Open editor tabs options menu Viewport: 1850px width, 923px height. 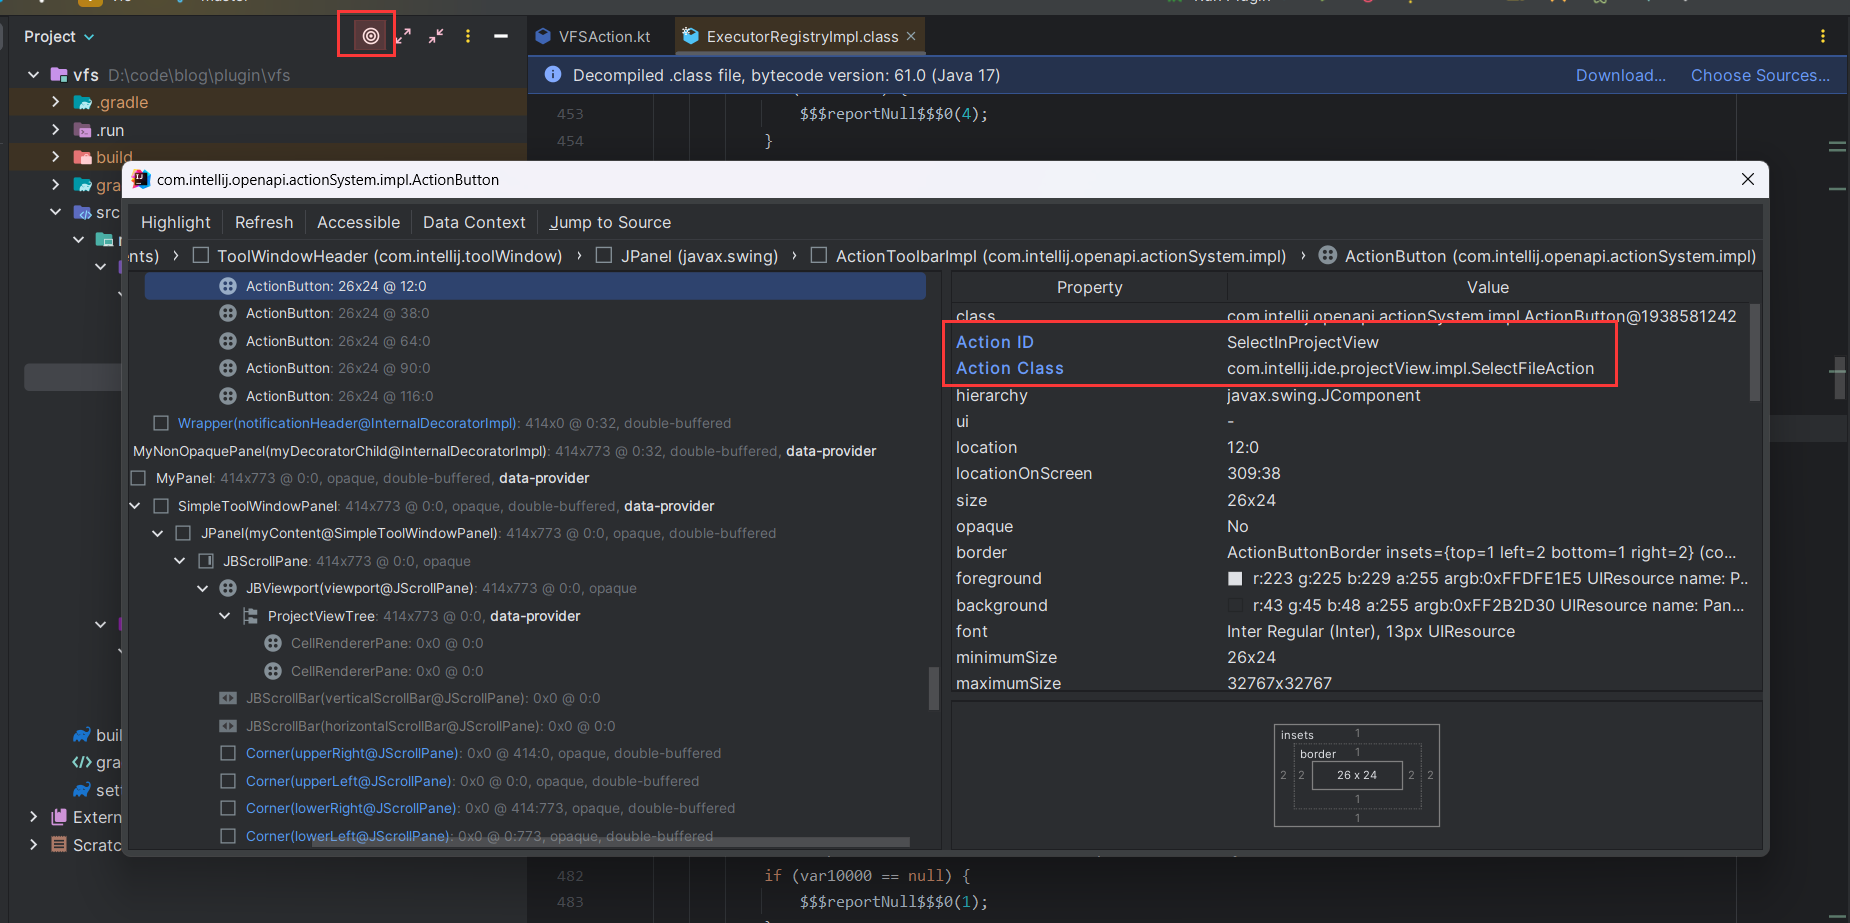(x=1823, y=36)
